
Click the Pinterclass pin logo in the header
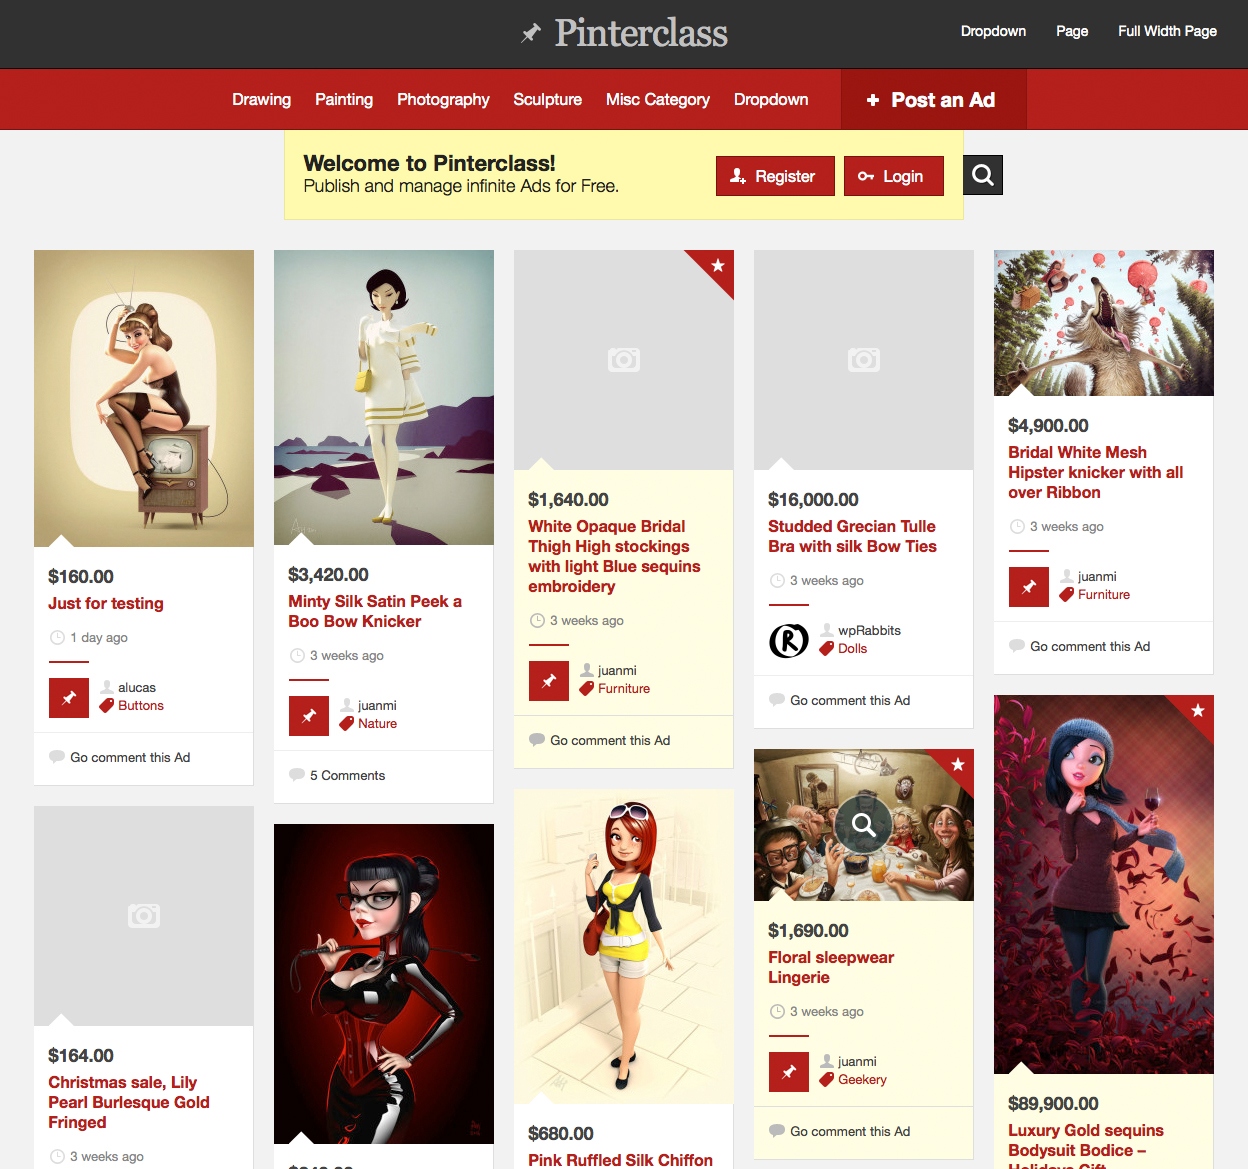coord(529,33)
